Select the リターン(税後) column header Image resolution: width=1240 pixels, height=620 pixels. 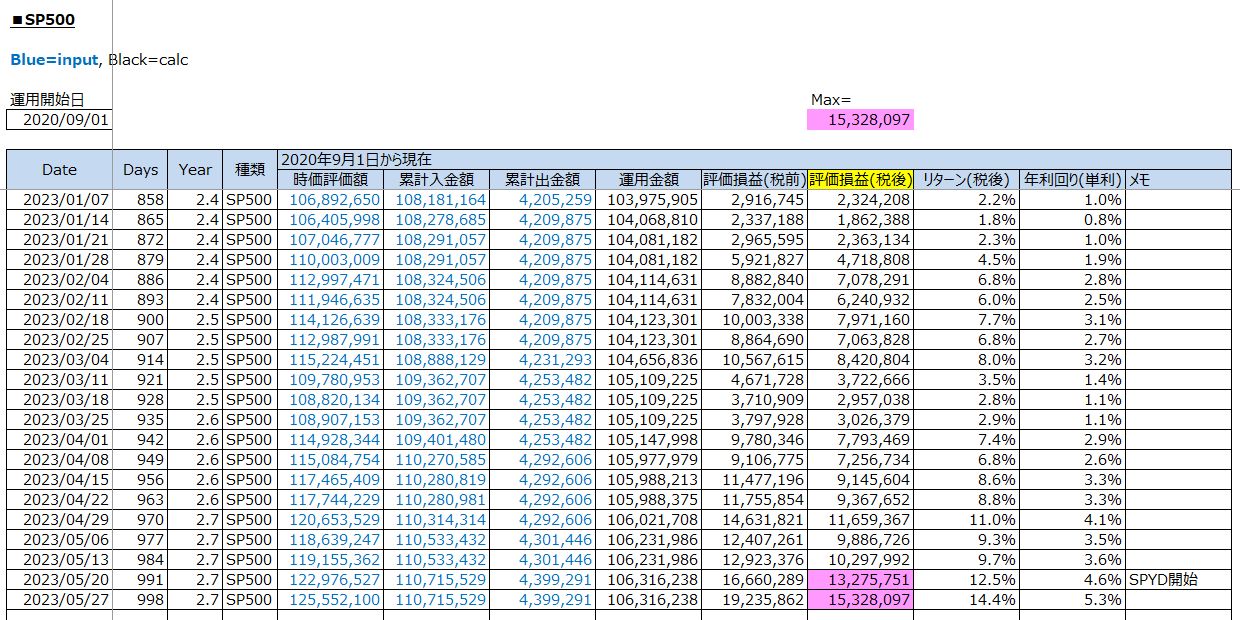tap(966, 179)
